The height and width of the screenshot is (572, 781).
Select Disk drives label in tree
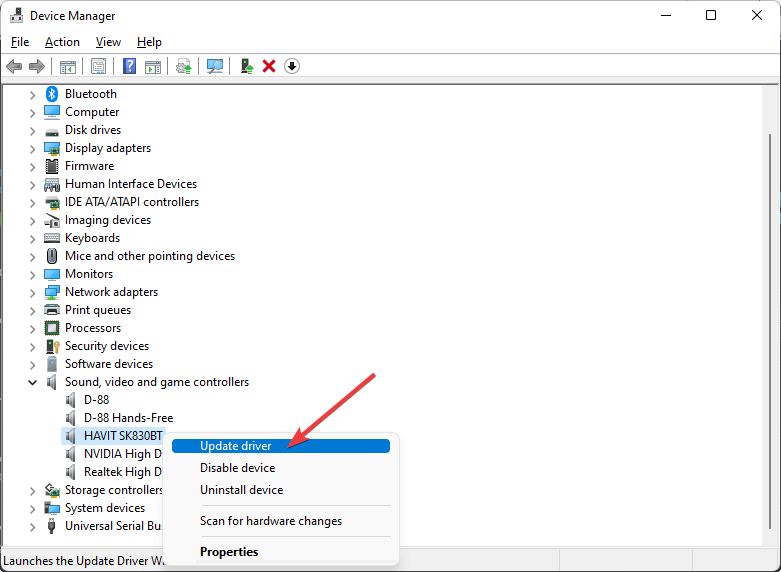tap(93, 130)
